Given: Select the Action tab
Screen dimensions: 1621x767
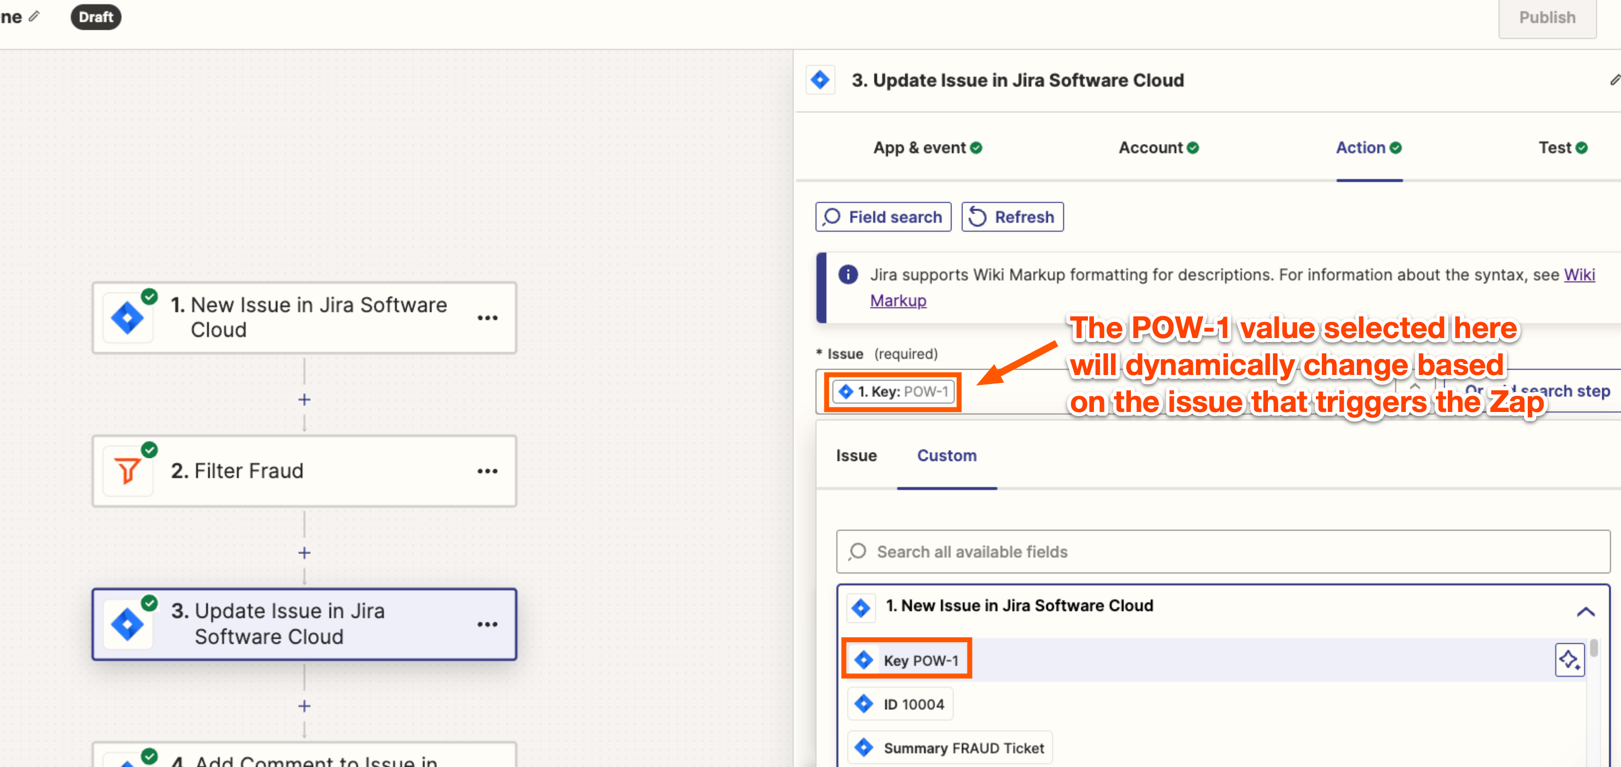Looking at the screenshot, I should 1369,147.
